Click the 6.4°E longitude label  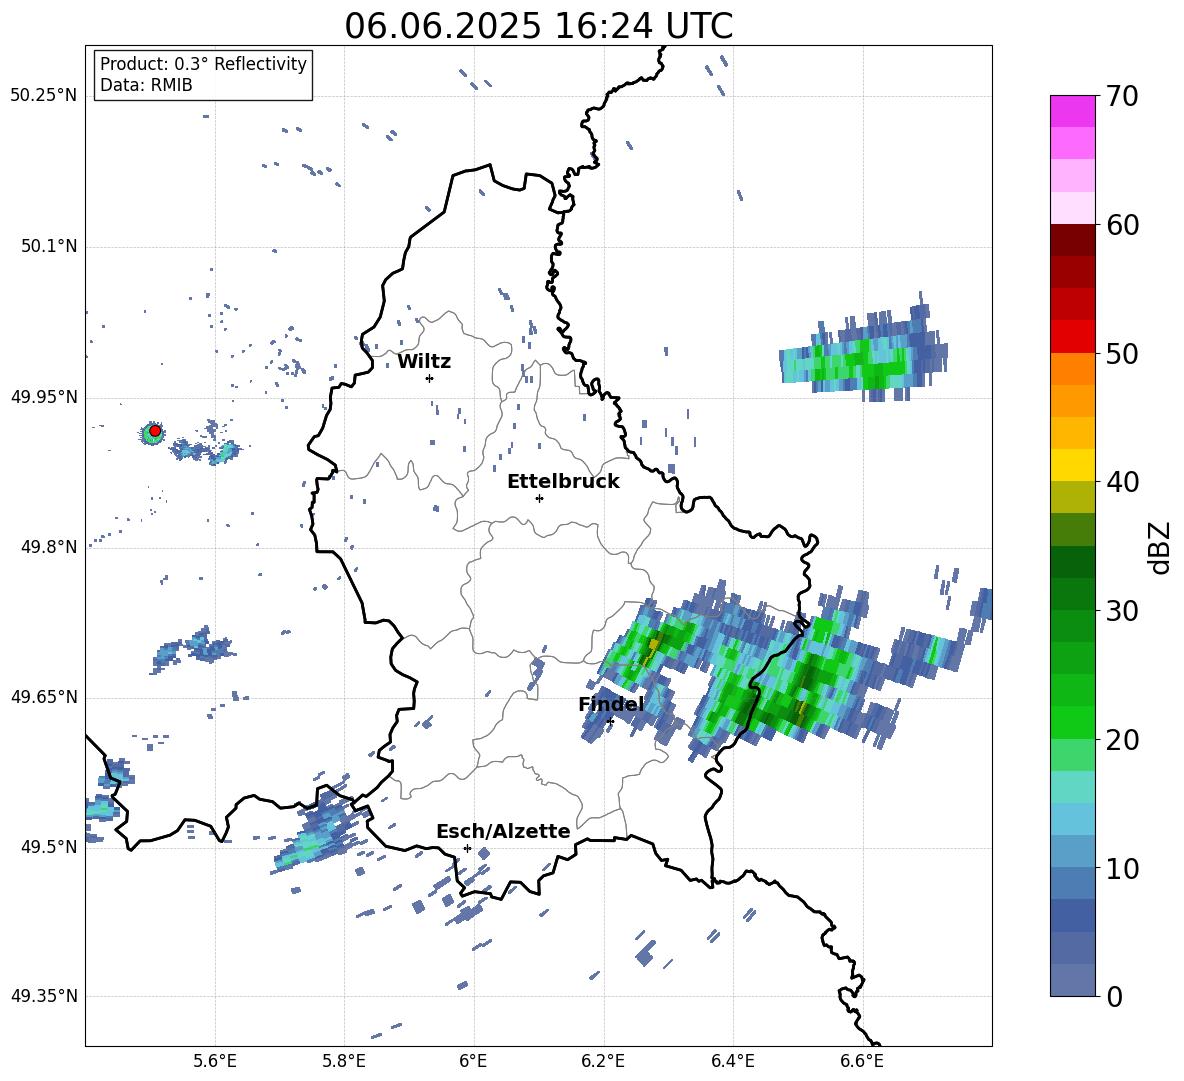pyautogui.click(x=732, y=1061)
